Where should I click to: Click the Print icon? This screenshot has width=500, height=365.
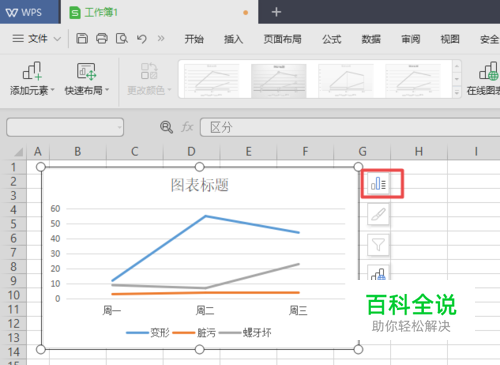(x=102, y=39)
